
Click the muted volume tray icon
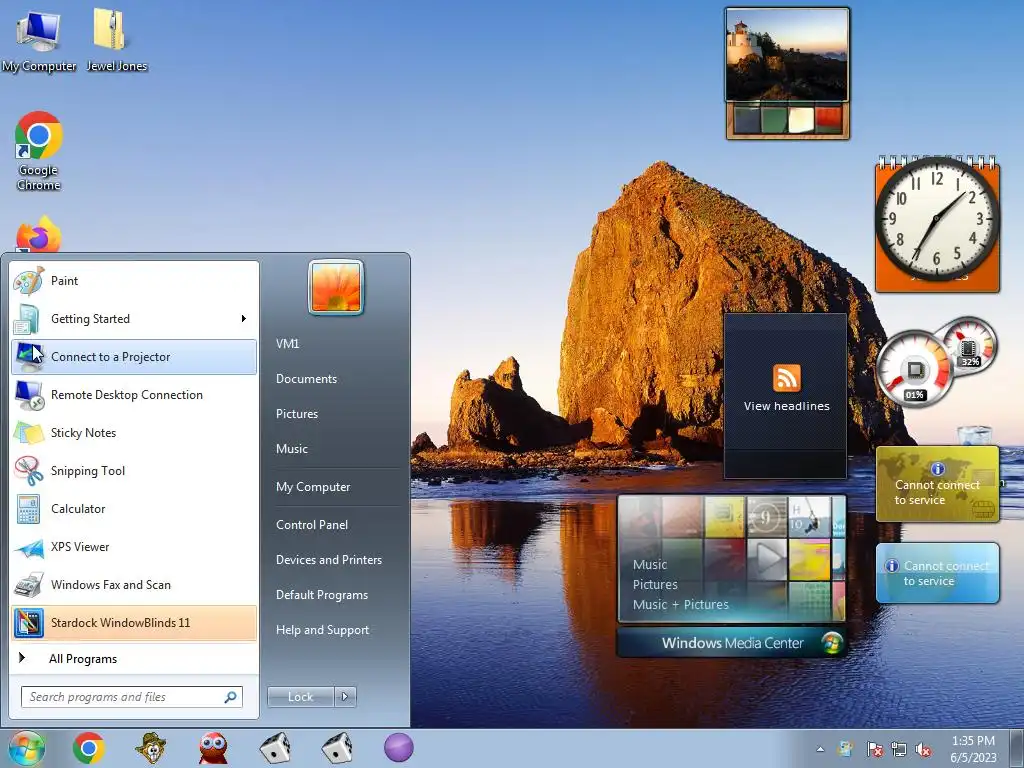(923, 749)
